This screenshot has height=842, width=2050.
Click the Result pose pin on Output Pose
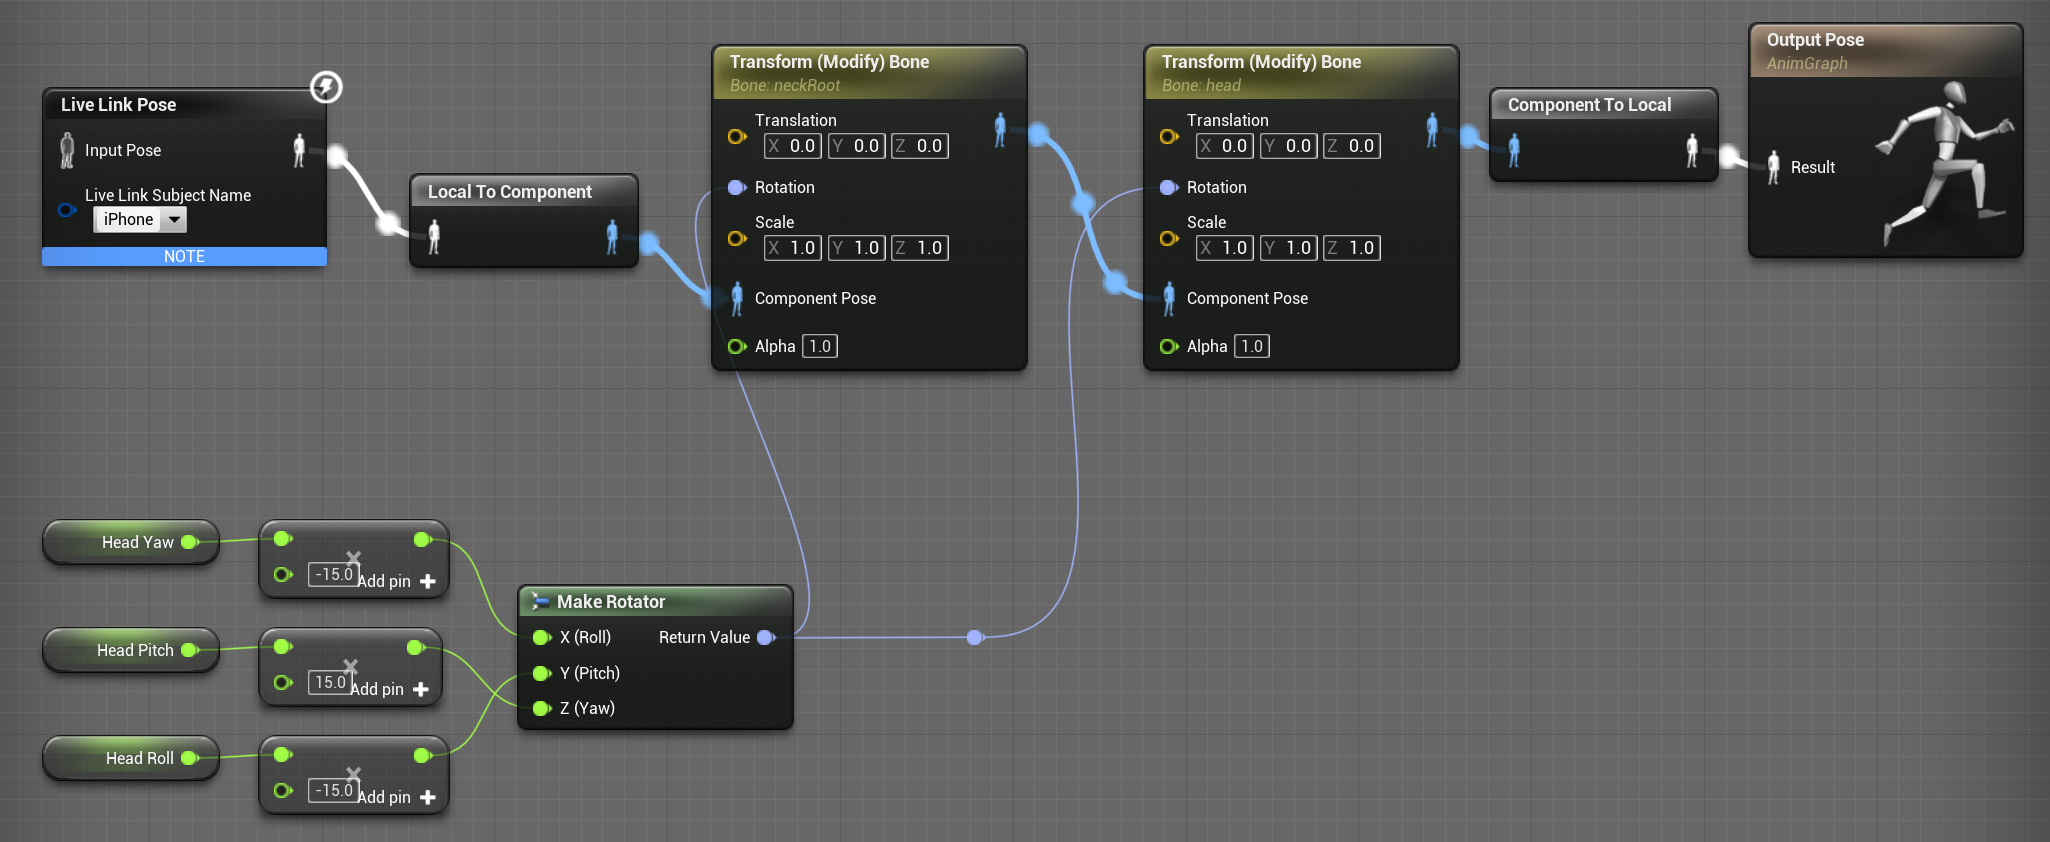(1773, 167)
